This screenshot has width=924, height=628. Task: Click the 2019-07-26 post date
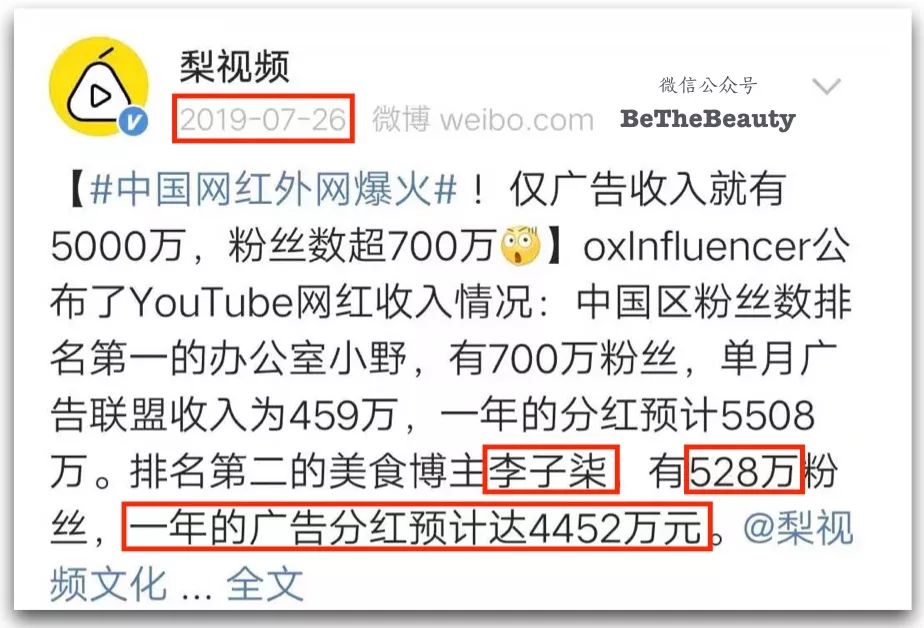[x=263, y=120]
